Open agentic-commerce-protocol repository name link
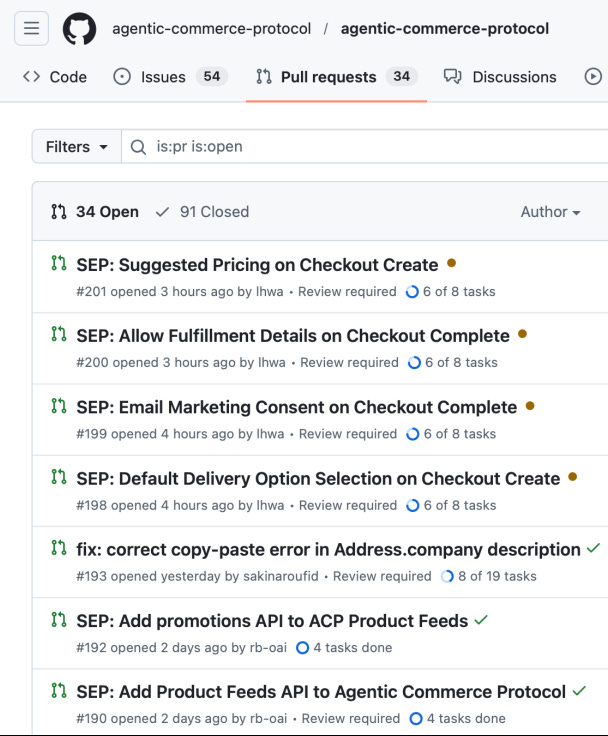The width and height of the screenshot is (608, 736). [x=445, y=29]
